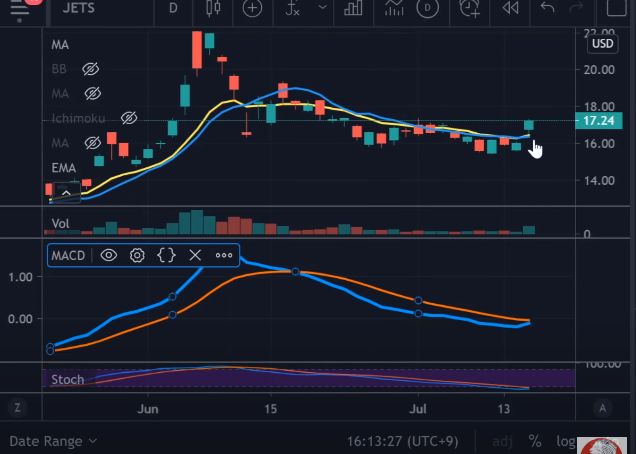Viewport: 636px width, 454px height.
Task: Click the Jul label on time axis
Action: (x=418, y=409)
